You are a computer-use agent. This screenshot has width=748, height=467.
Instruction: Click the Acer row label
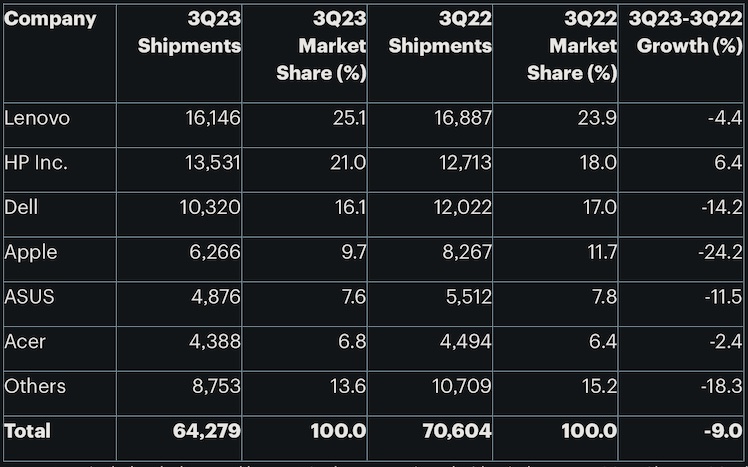[x=25, y=341]
